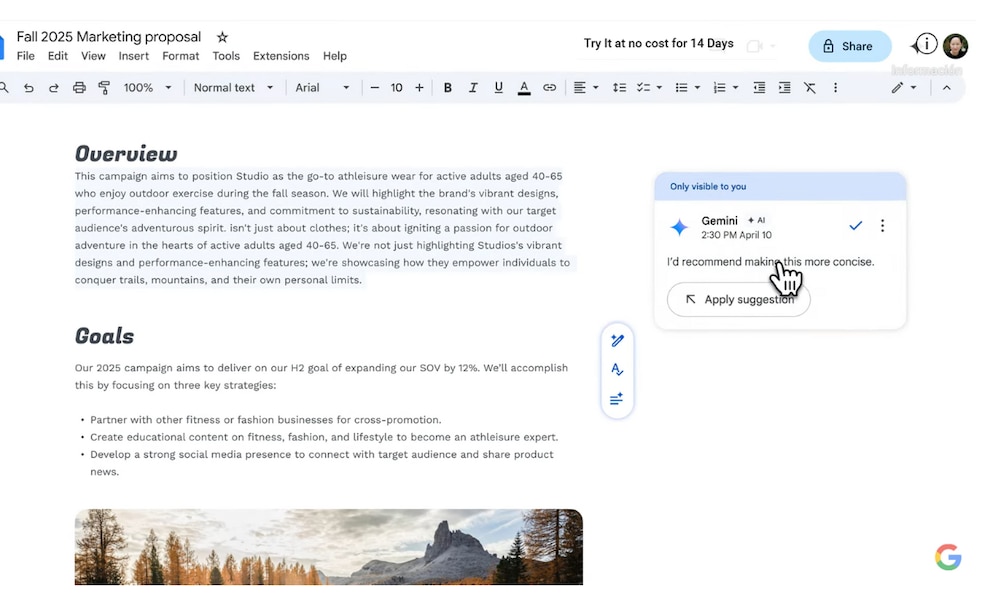This screenshot has height=606, width=992.
Task: Open the Insert menu
Action: [x=133, y=56]
